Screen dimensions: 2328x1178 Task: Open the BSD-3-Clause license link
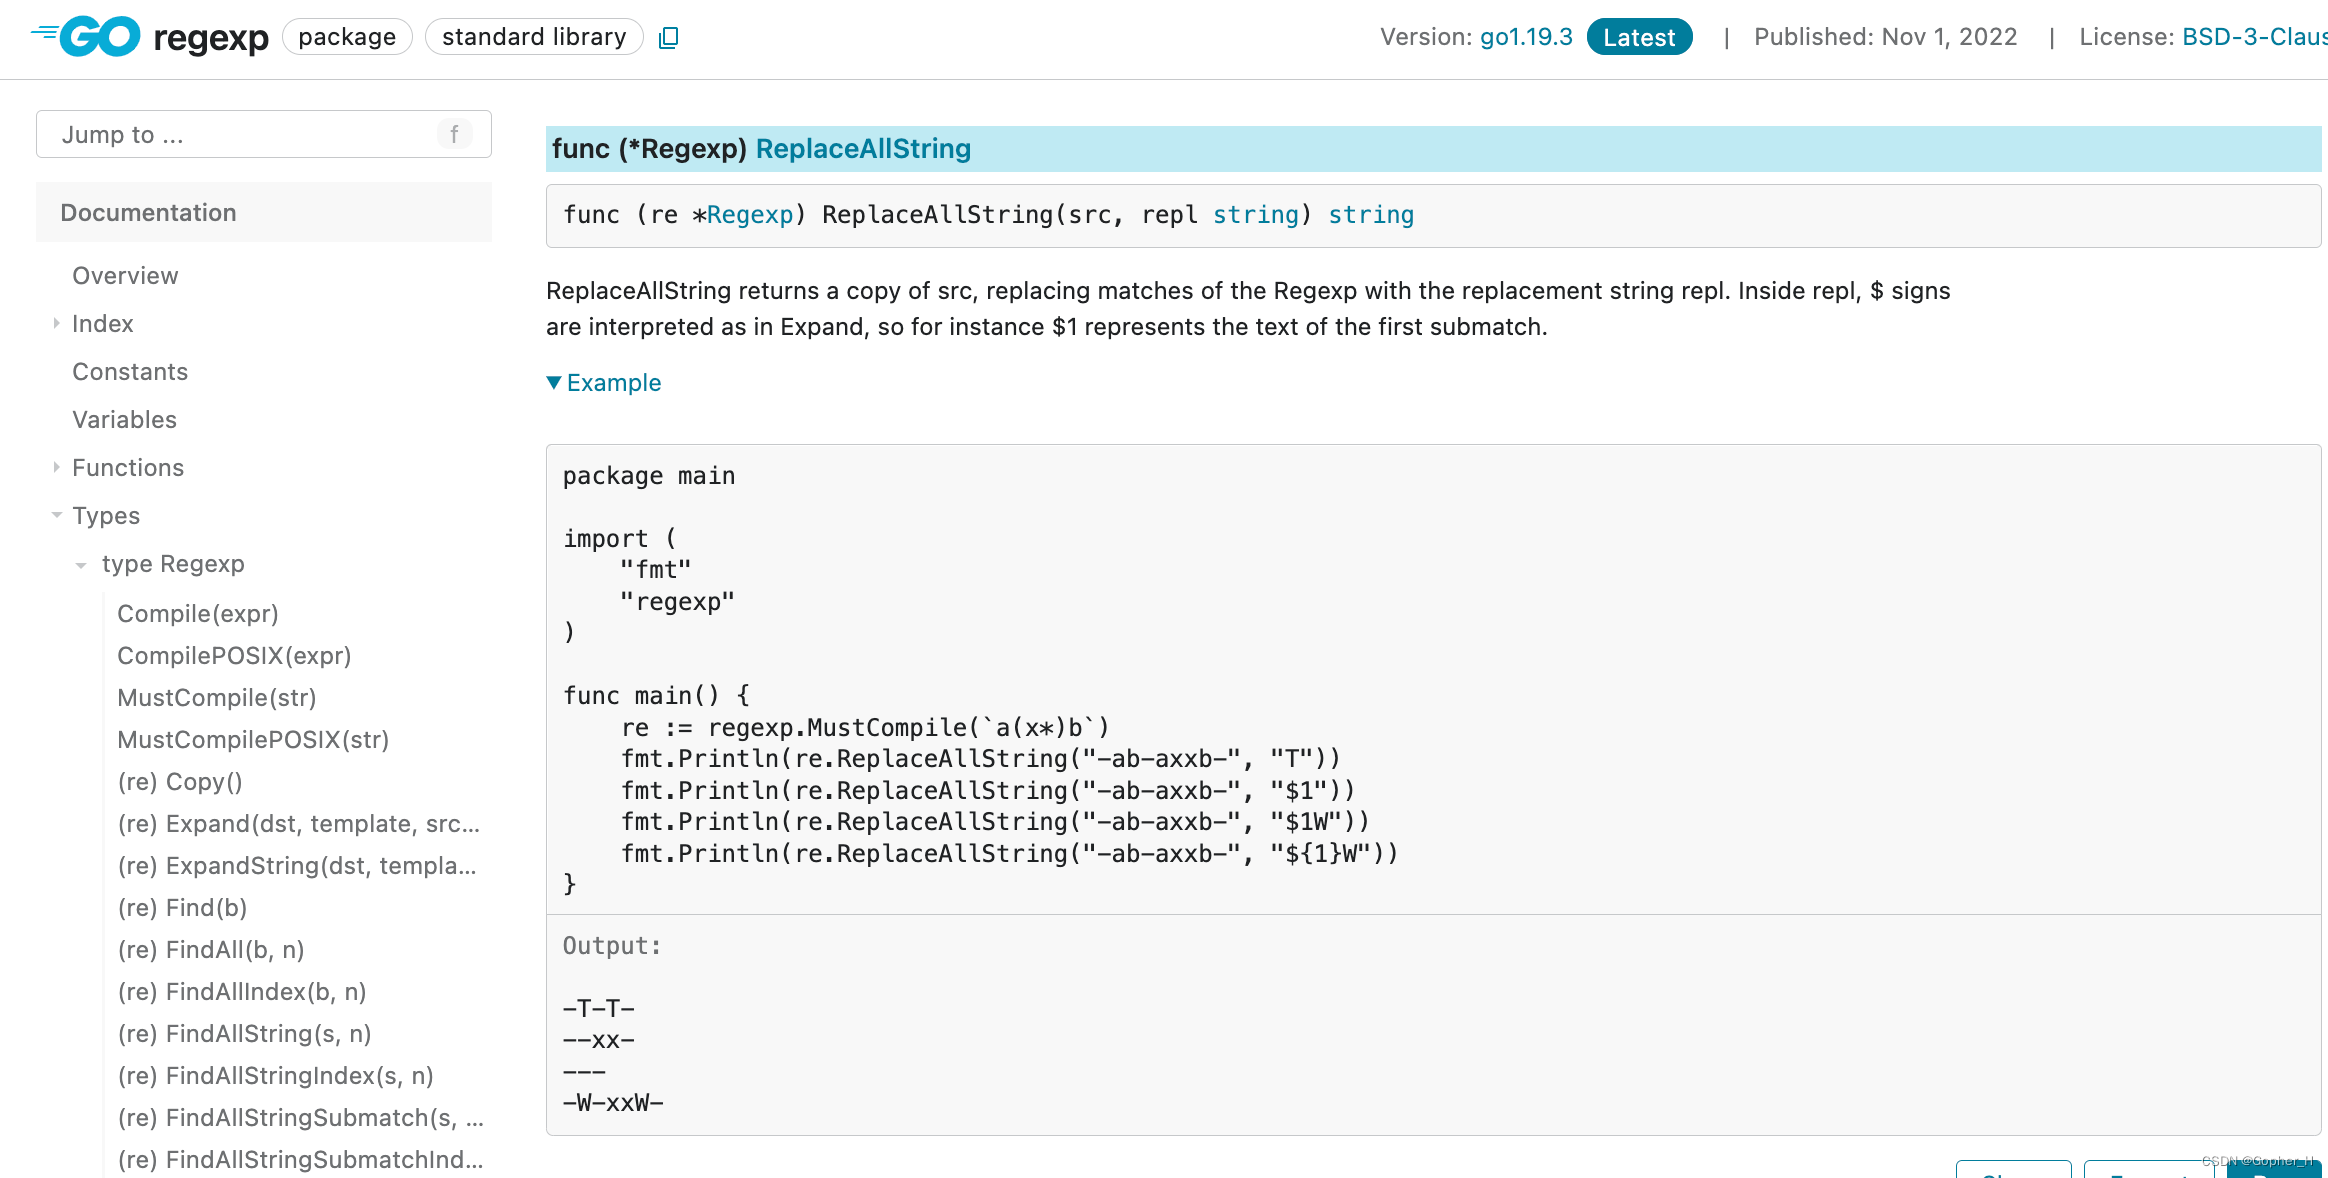(2254, 37)
